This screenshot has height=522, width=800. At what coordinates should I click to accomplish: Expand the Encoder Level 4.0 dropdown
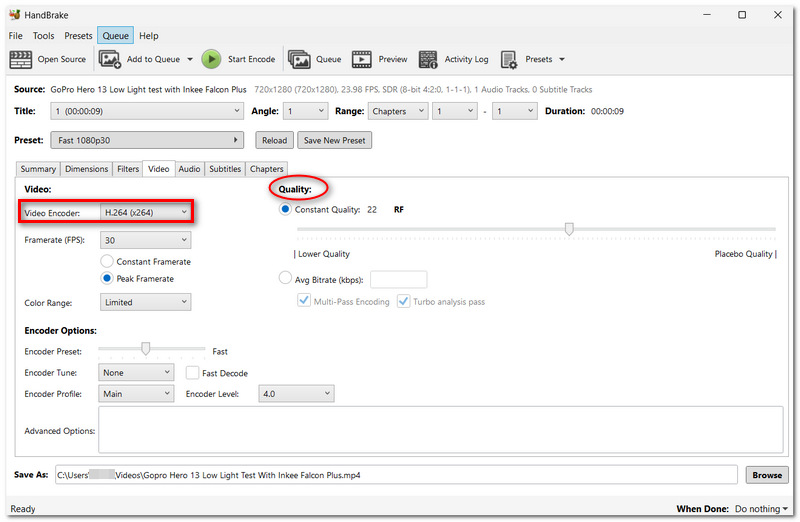(x=296, y=393)
